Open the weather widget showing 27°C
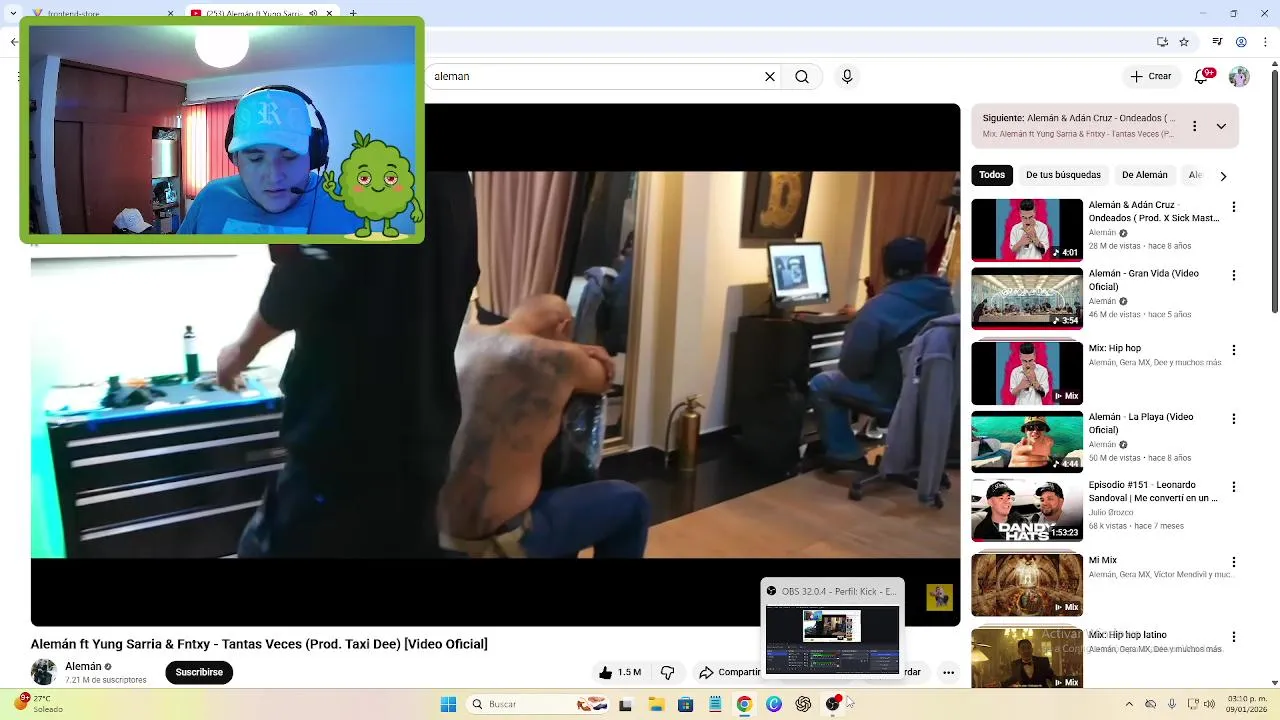This screenshot has width=1280, height=720. pyautogui.click(x=38, y=704)
